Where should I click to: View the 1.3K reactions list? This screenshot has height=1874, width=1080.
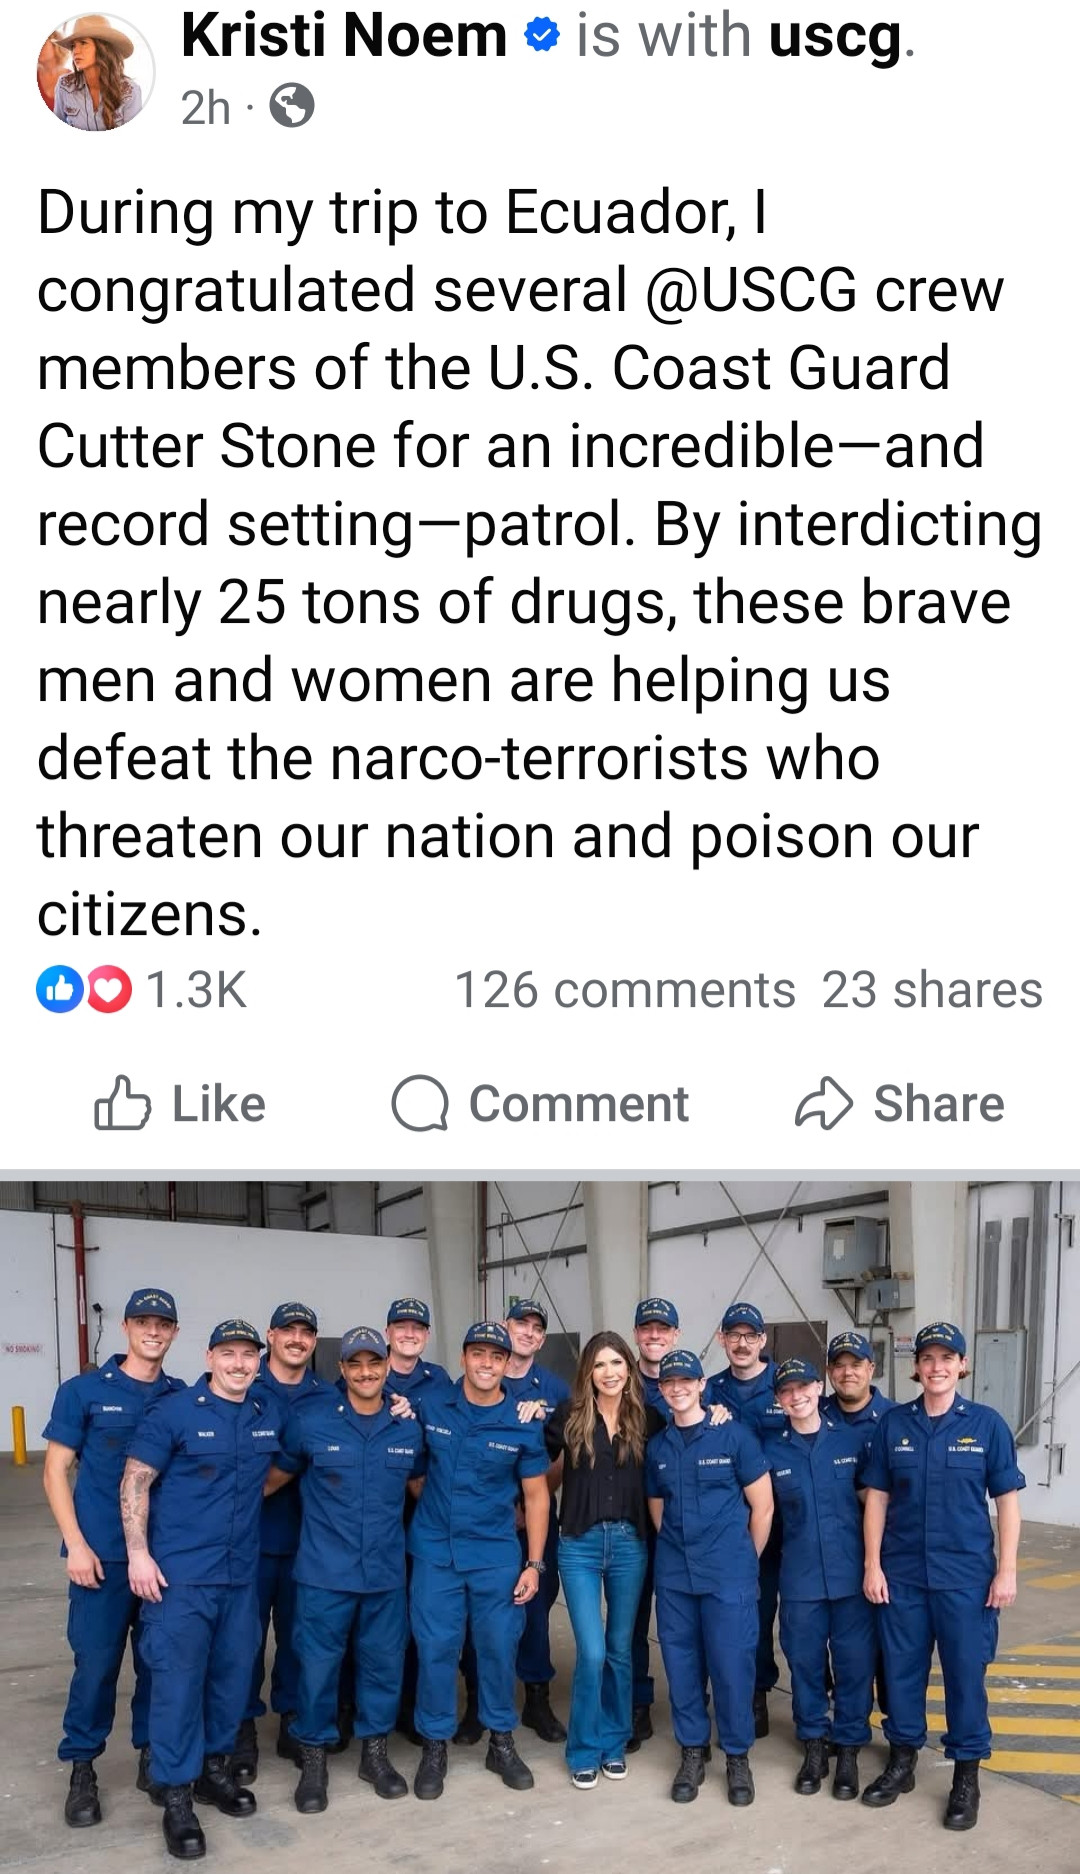point(196,989)
